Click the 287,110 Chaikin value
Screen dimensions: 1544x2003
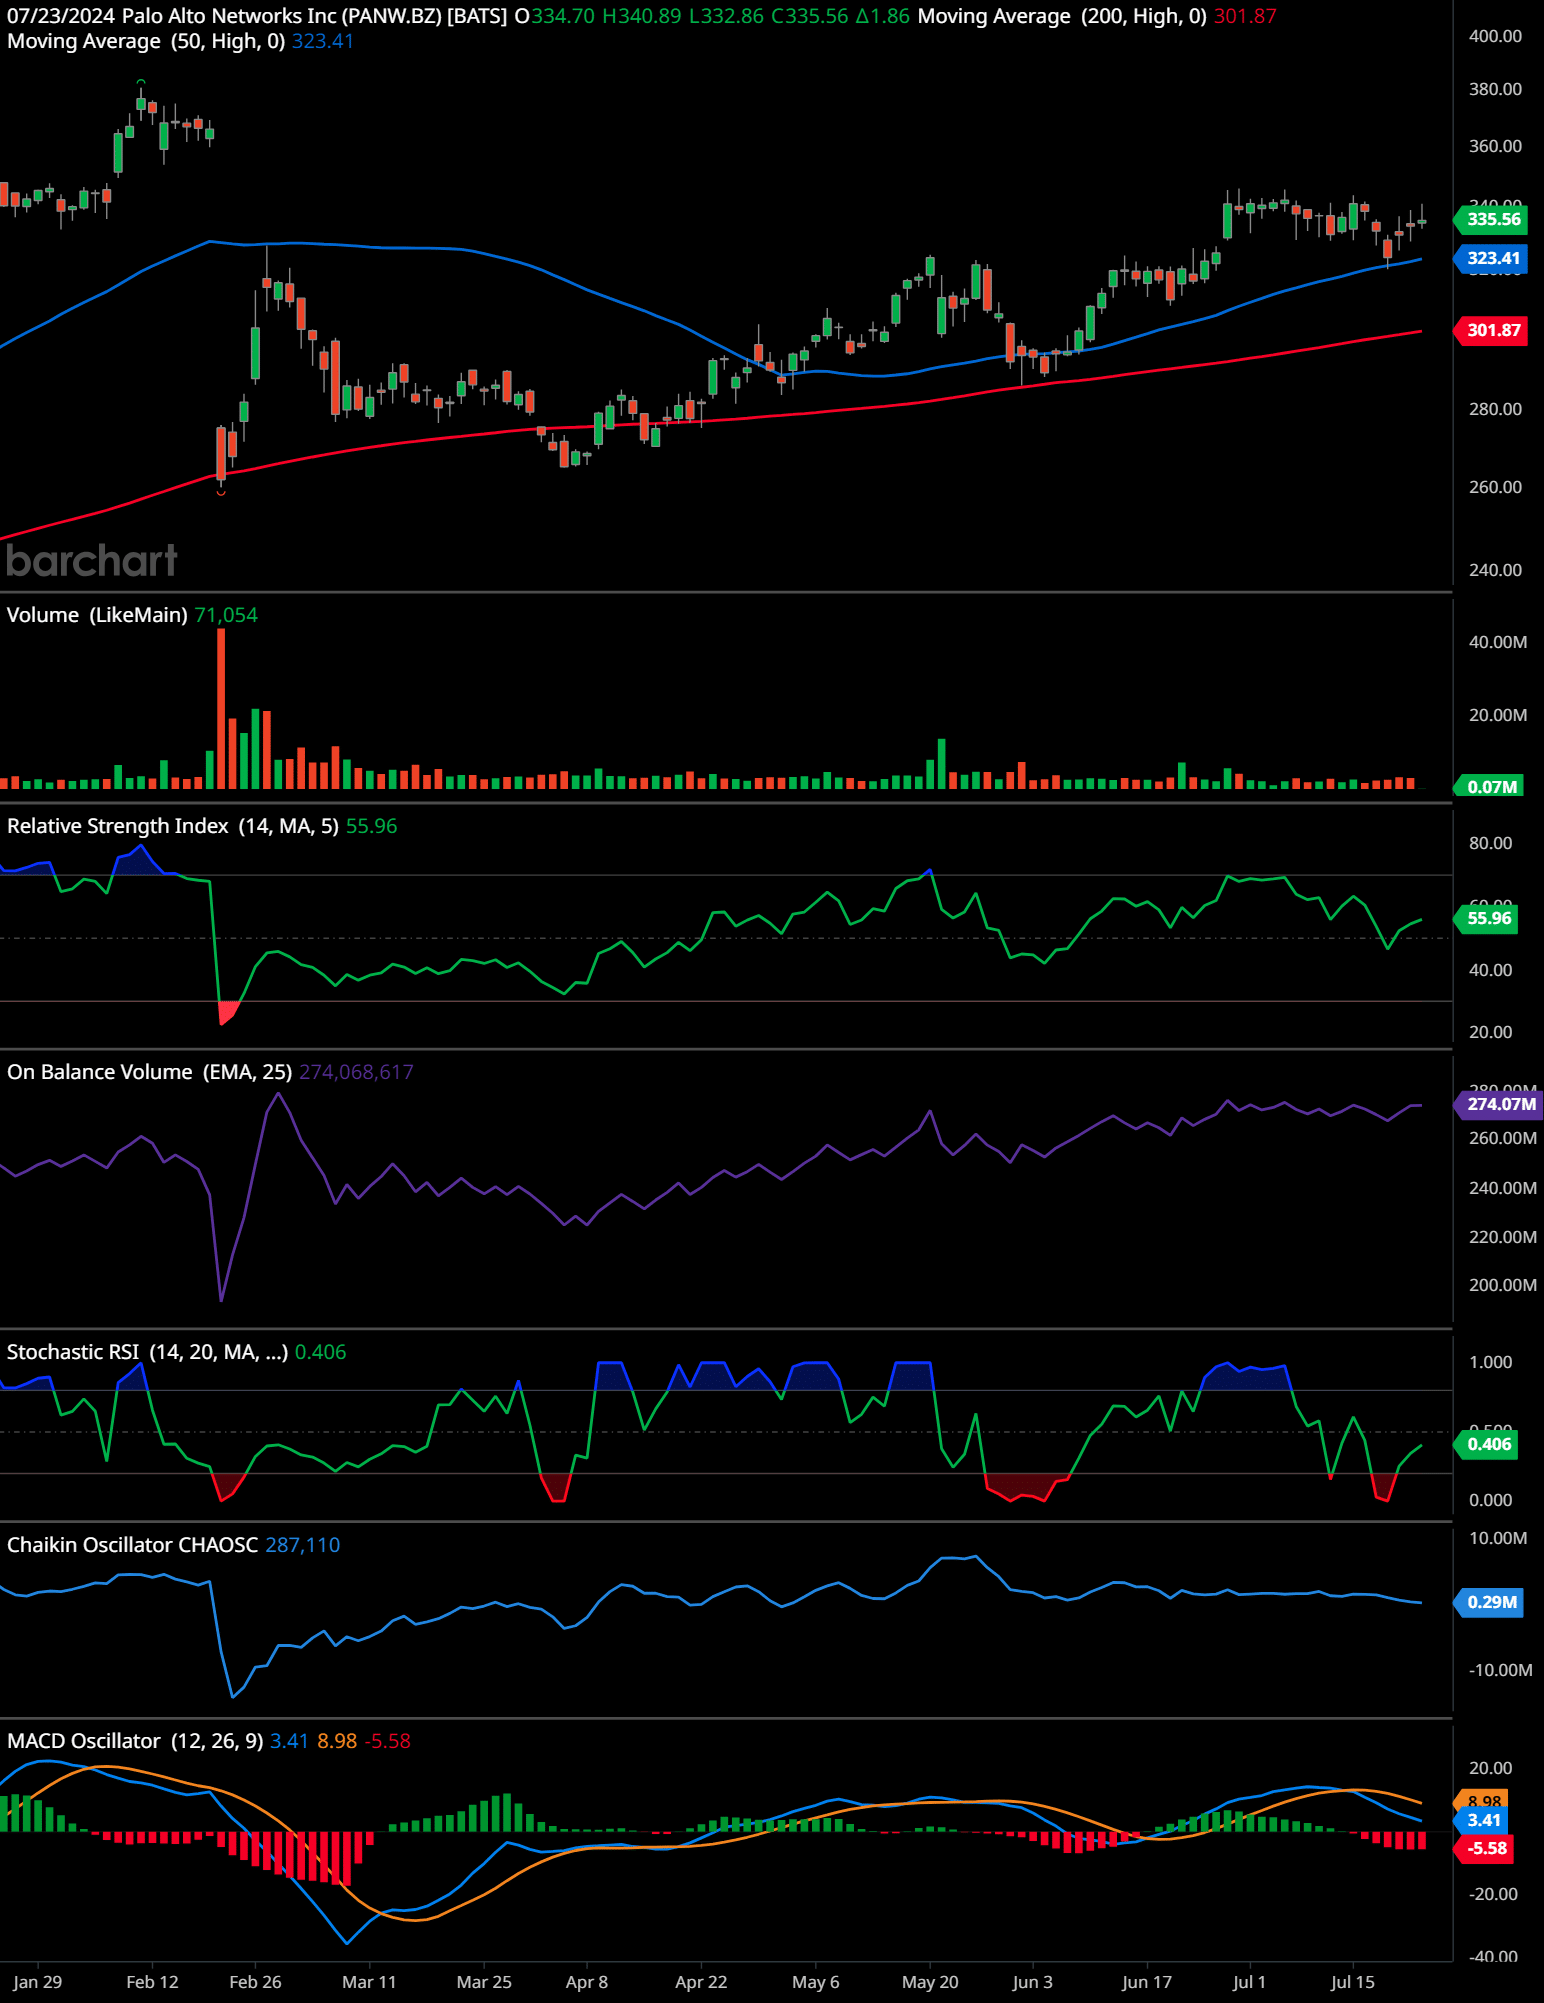point(303,1545)
